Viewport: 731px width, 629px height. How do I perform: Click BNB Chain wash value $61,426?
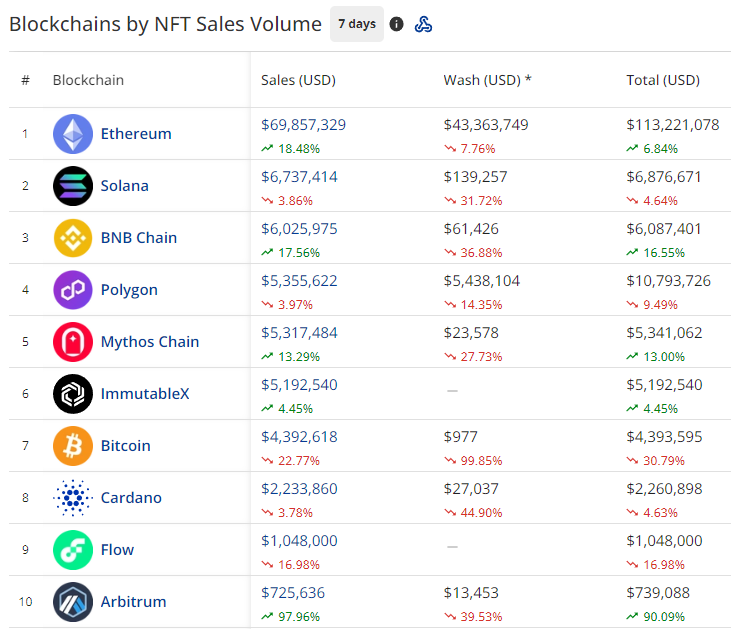pos(471,229)
